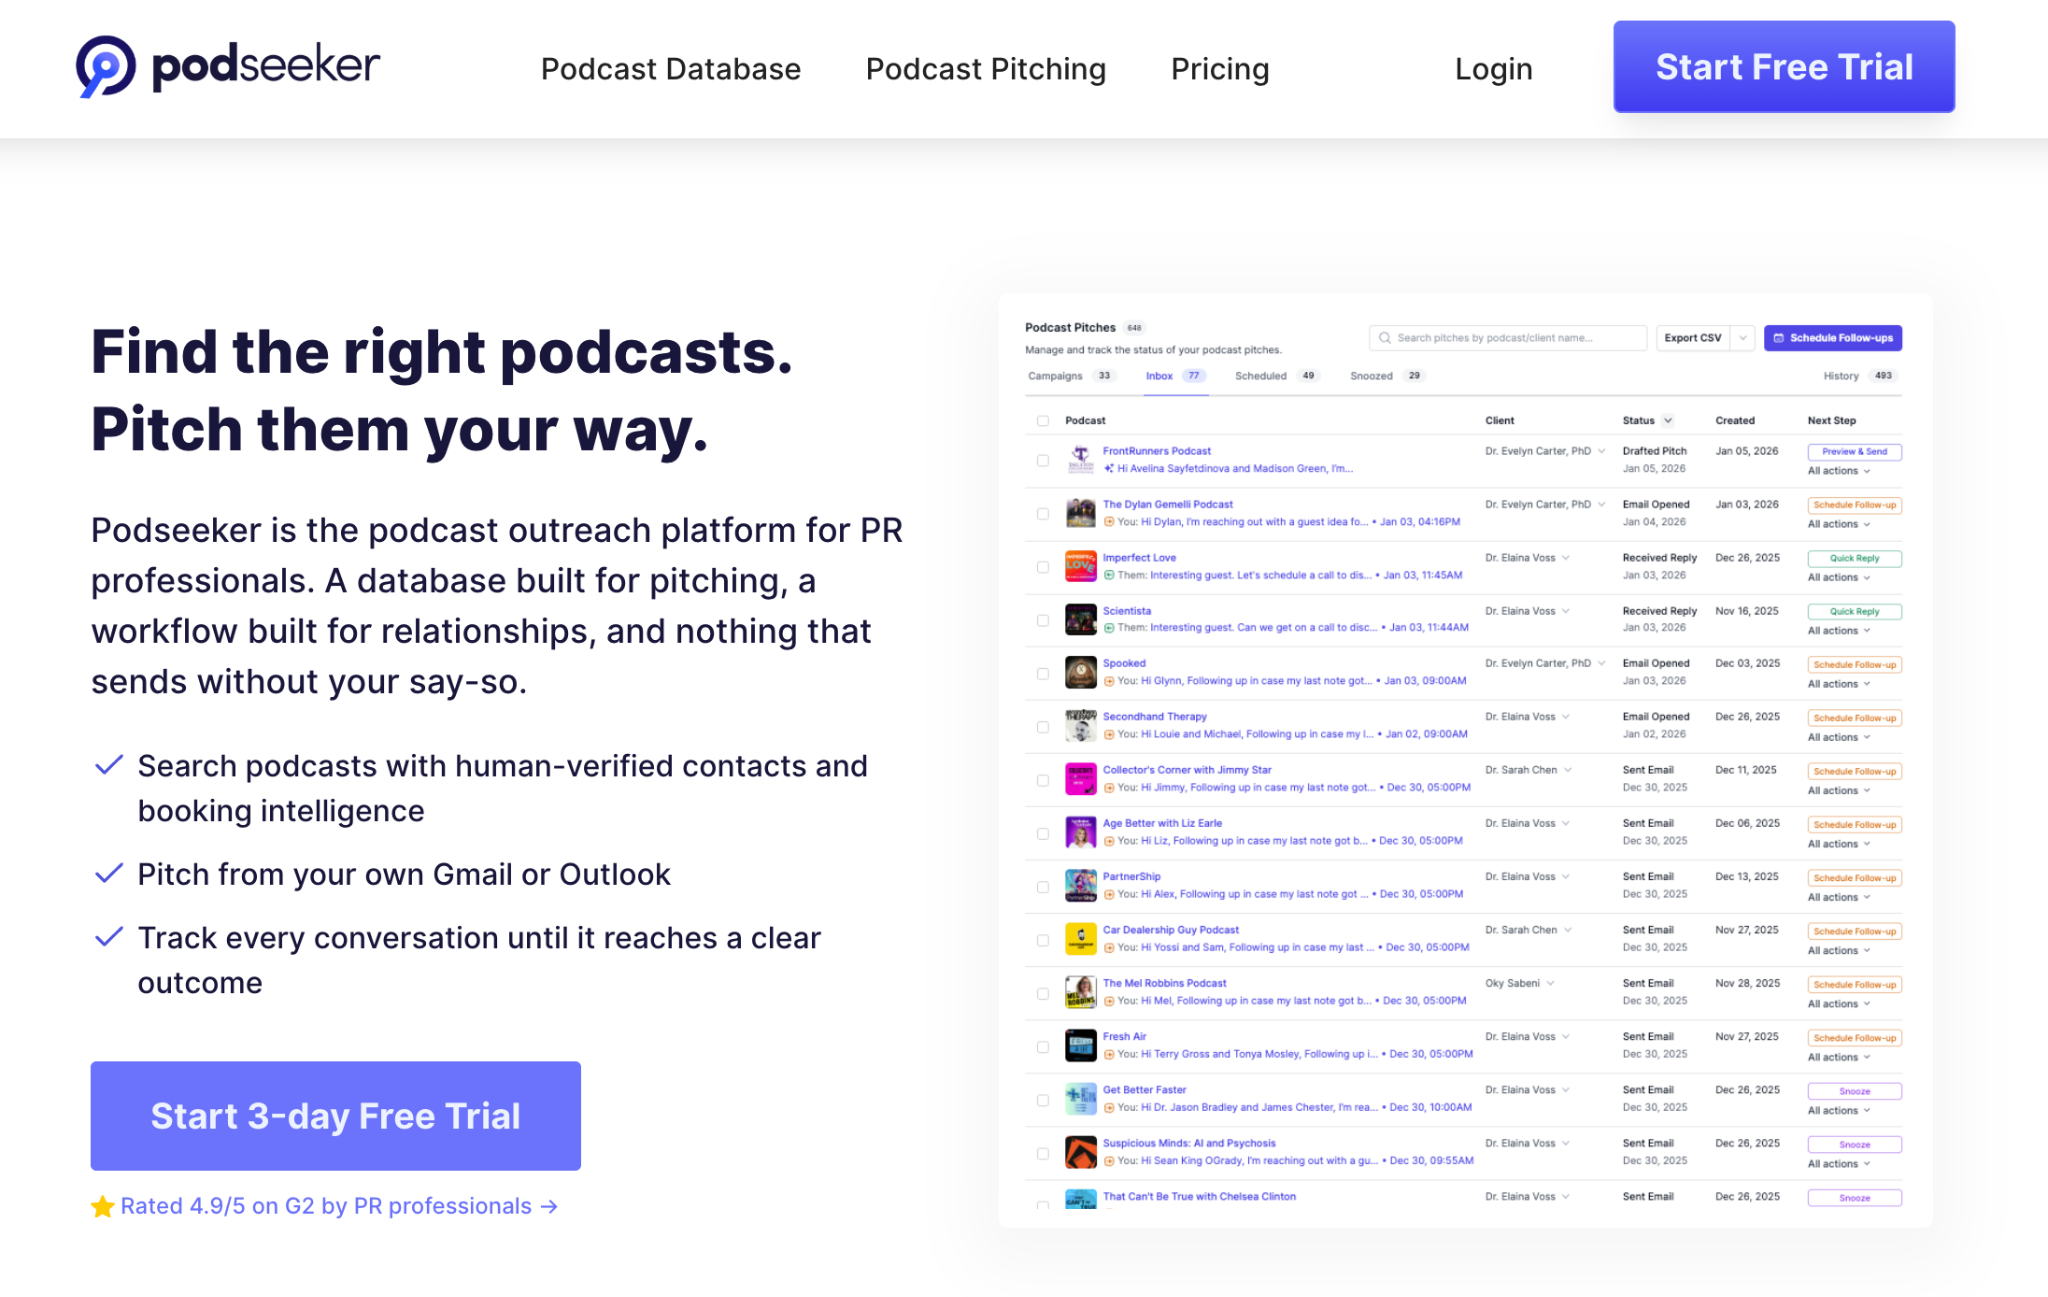Click the star icon next to the G2 rating
The image size is (2048, 1297).
[103, 1206]
